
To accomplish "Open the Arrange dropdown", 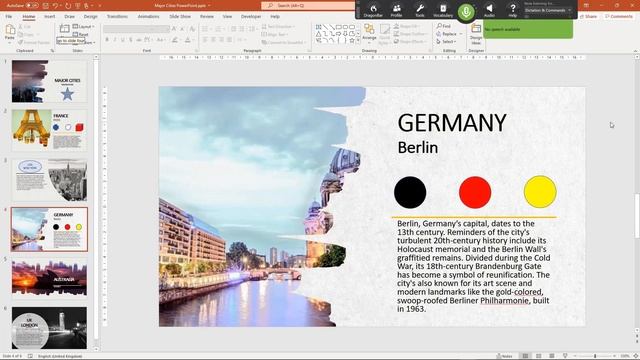I will pos(369,33).
